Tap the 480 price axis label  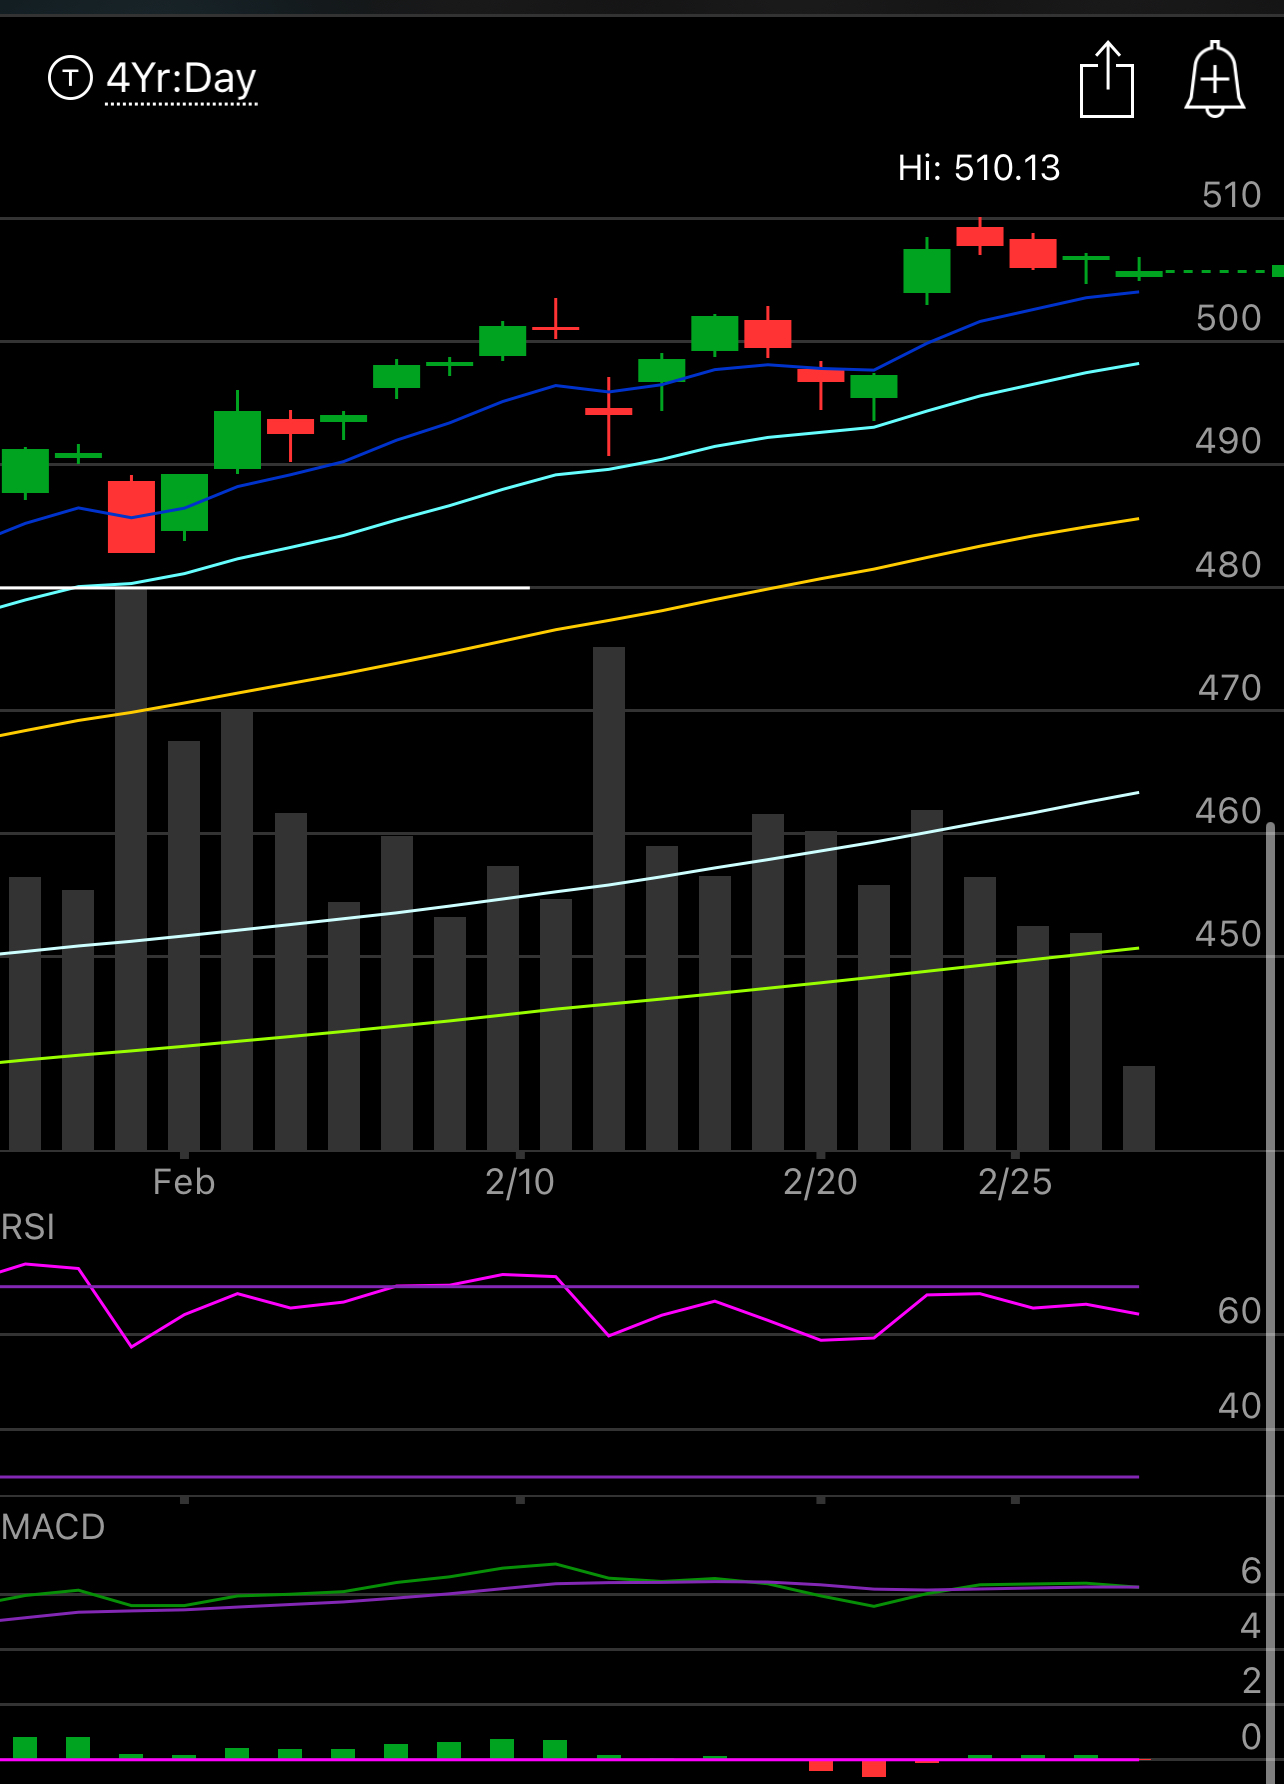tap(1229, 565)
